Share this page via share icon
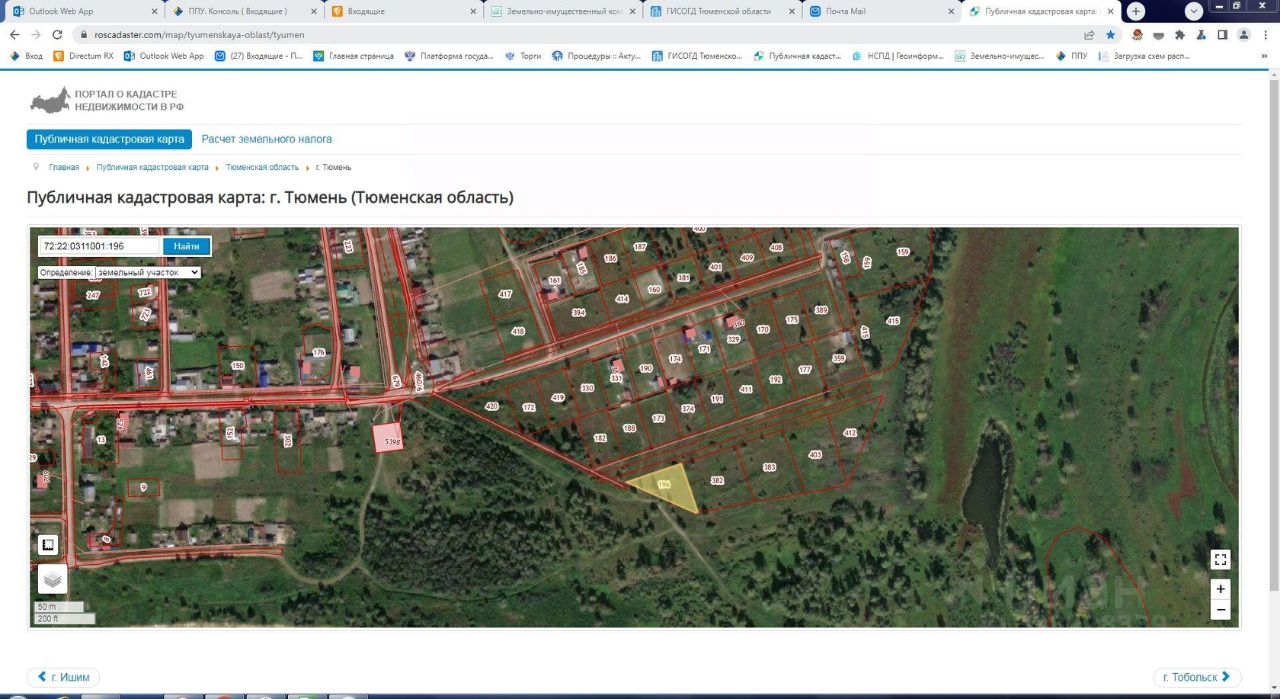The height and width of the screenshot is (699, 1280). [1089, 34]
